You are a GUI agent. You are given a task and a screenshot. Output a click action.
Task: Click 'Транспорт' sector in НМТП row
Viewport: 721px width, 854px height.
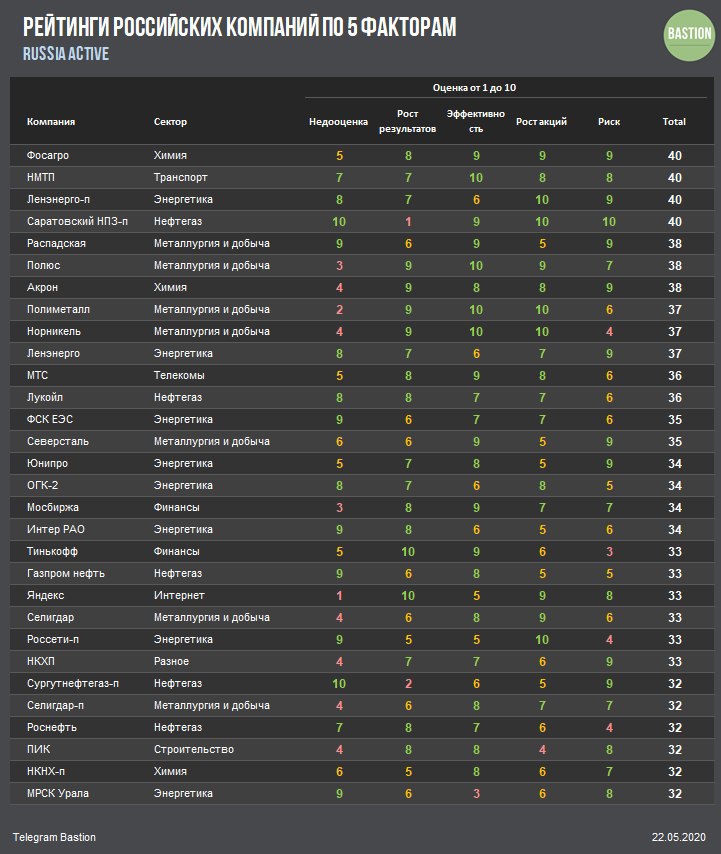coord(181,178)
